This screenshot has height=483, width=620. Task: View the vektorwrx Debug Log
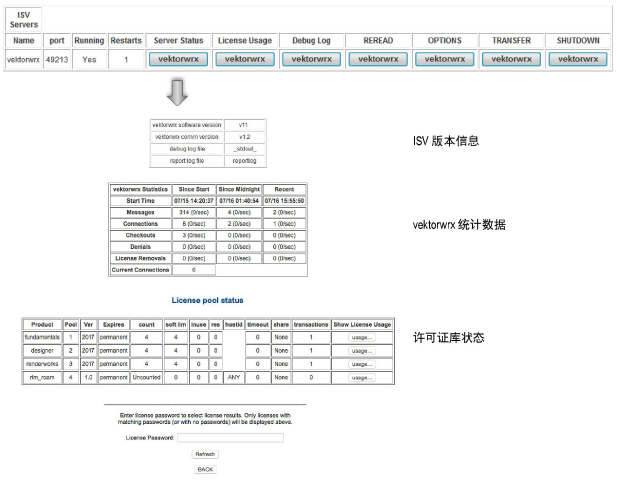[x=312, y=59]
